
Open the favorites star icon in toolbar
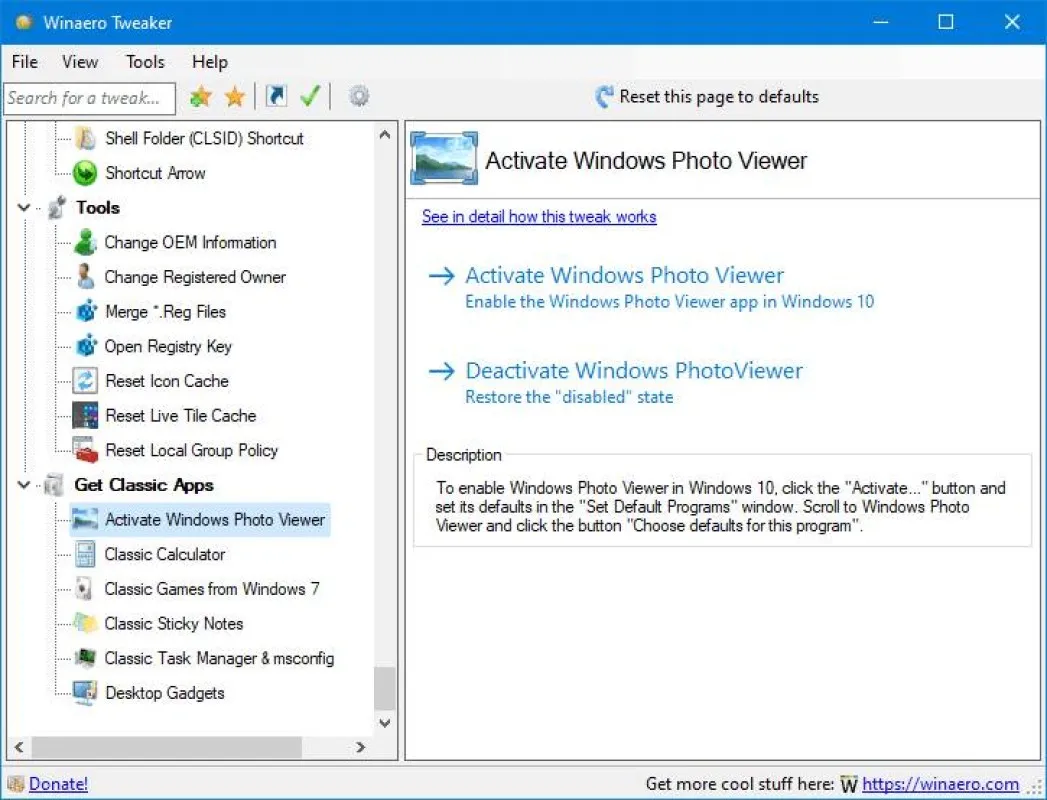tap(235, 97)
